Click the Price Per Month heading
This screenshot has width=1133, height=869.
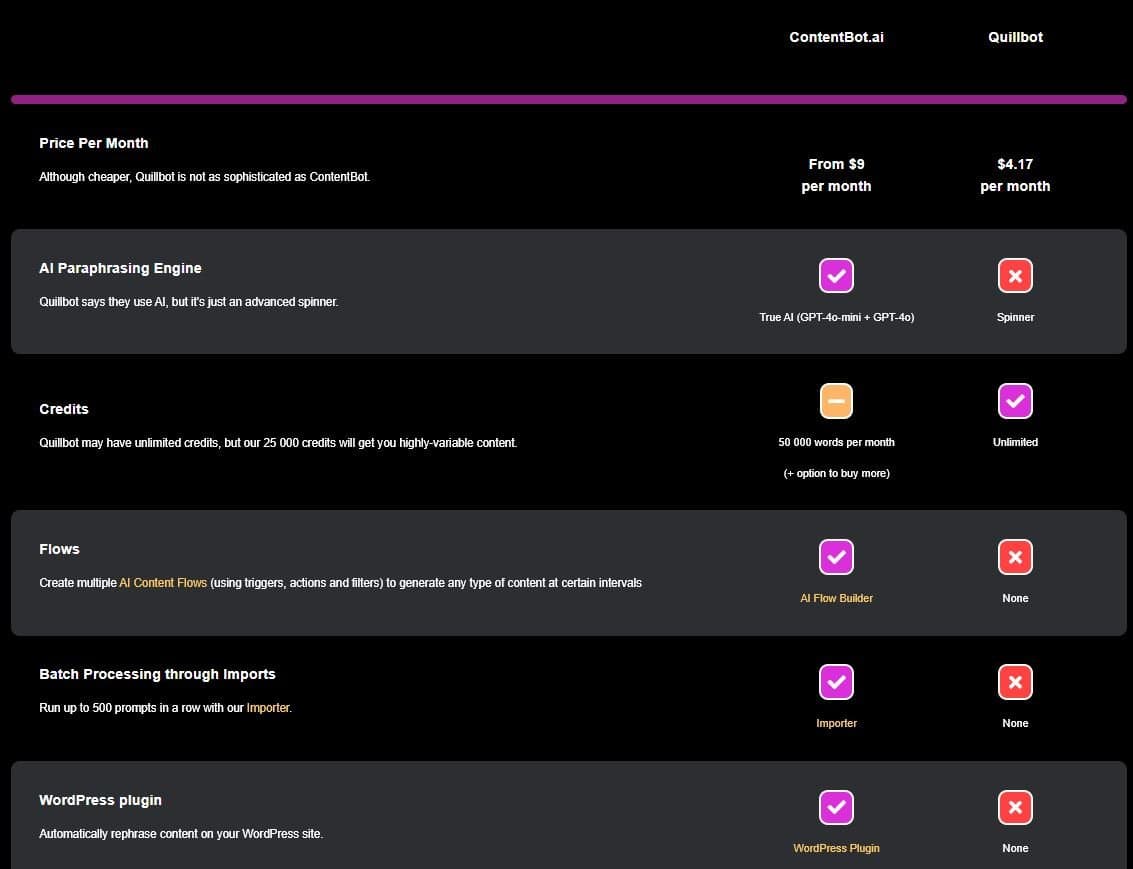point(94,143)
